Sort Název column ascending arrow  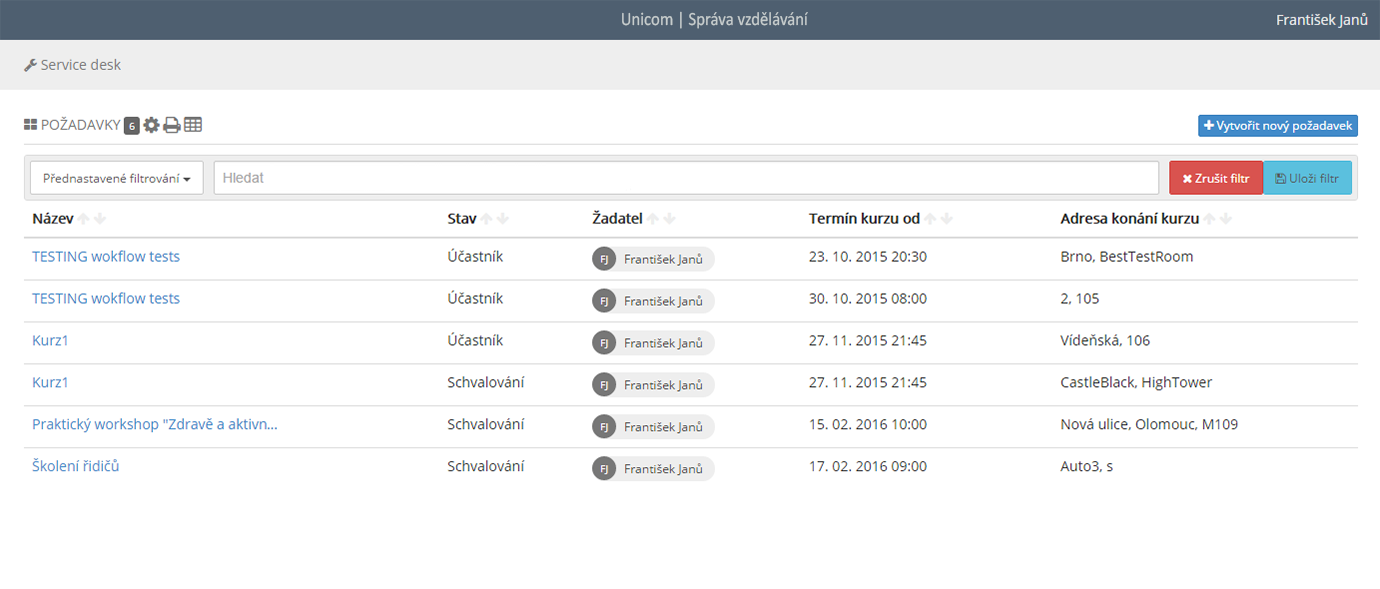(x=84, y=219)
